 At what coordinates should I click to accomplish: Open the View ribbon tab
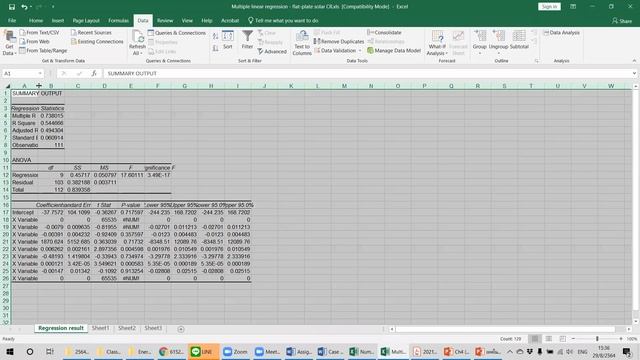click(187, 20)
